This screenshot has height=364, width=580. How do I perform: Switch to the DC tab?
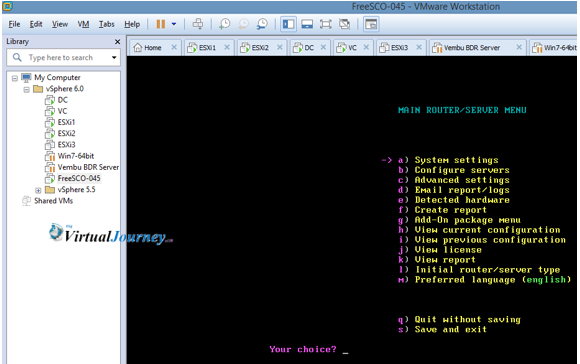(x=309, y=48)
